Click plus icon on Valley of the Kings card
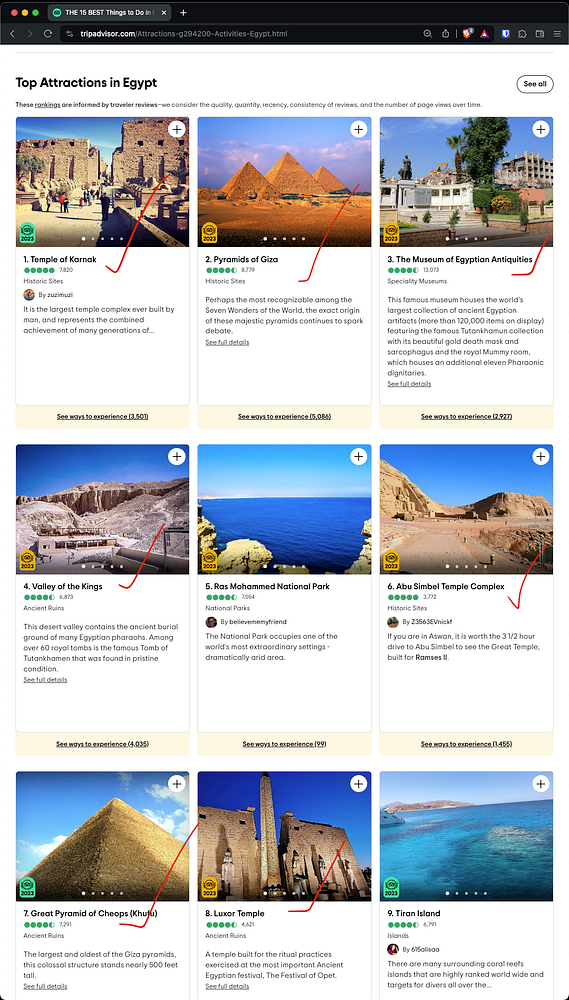Screen dimensions: 569x1000 click(x=177, y=456)
